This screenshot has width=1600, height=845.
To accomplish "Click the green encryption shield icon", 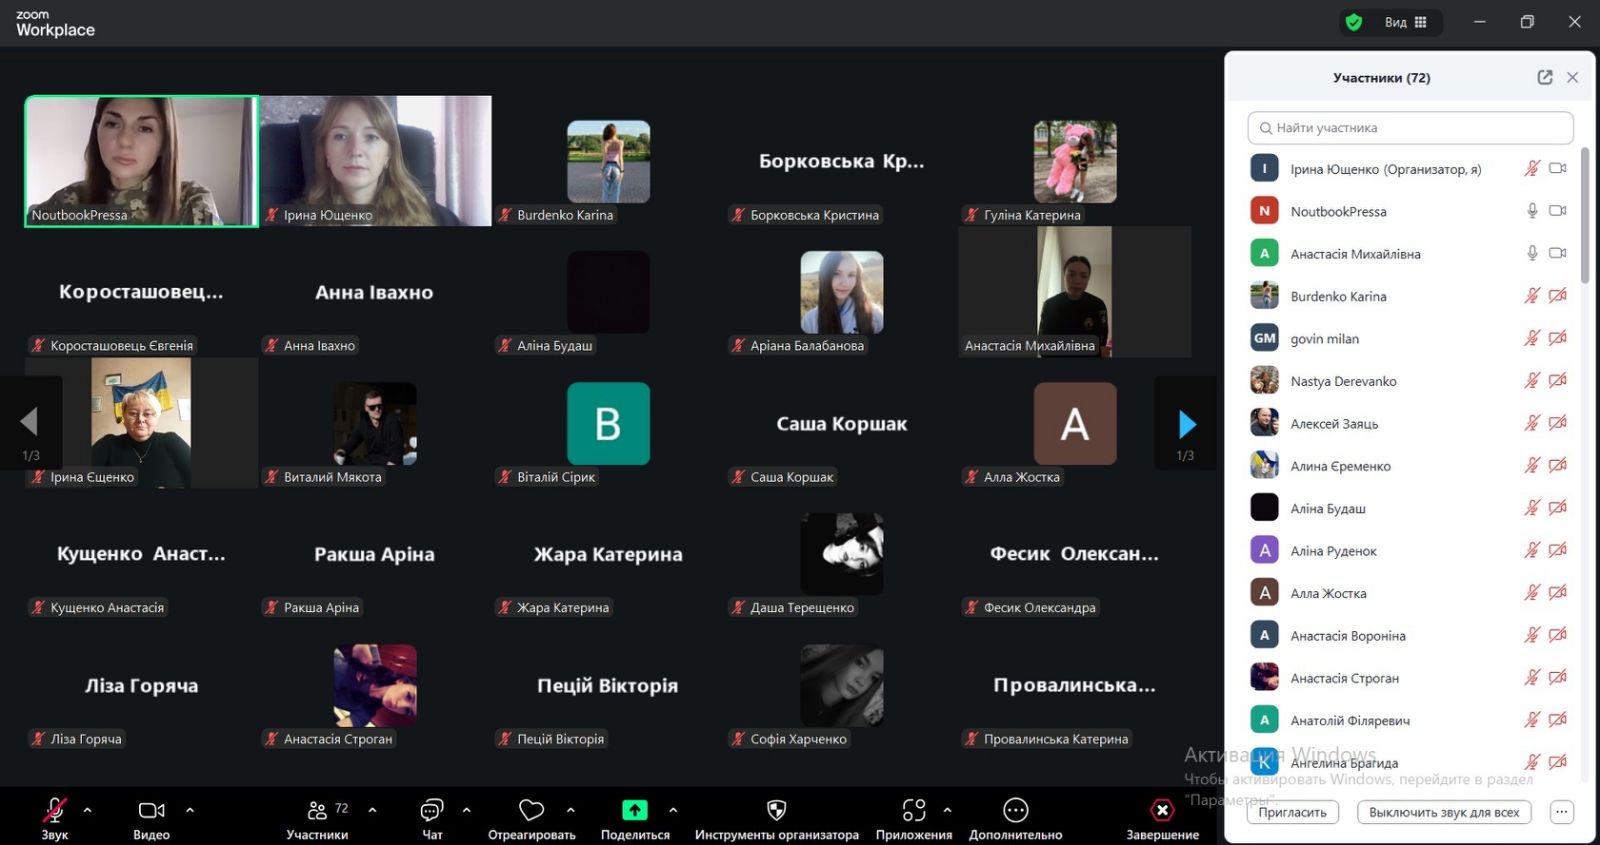I will pyautogui.click(x=1354, y=22).
